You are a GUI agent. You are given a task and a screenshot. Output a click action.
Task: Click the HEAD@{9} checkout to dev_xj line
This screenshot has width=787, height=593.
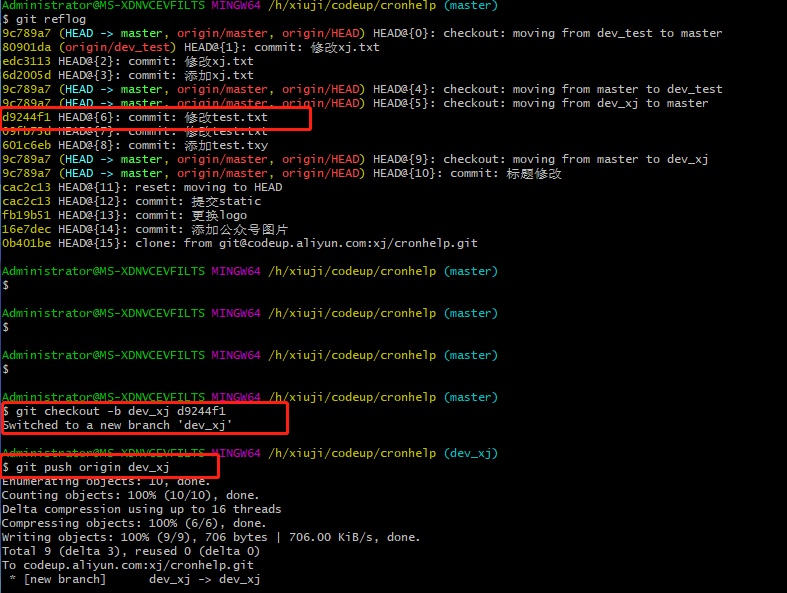[x=355, y=160]
